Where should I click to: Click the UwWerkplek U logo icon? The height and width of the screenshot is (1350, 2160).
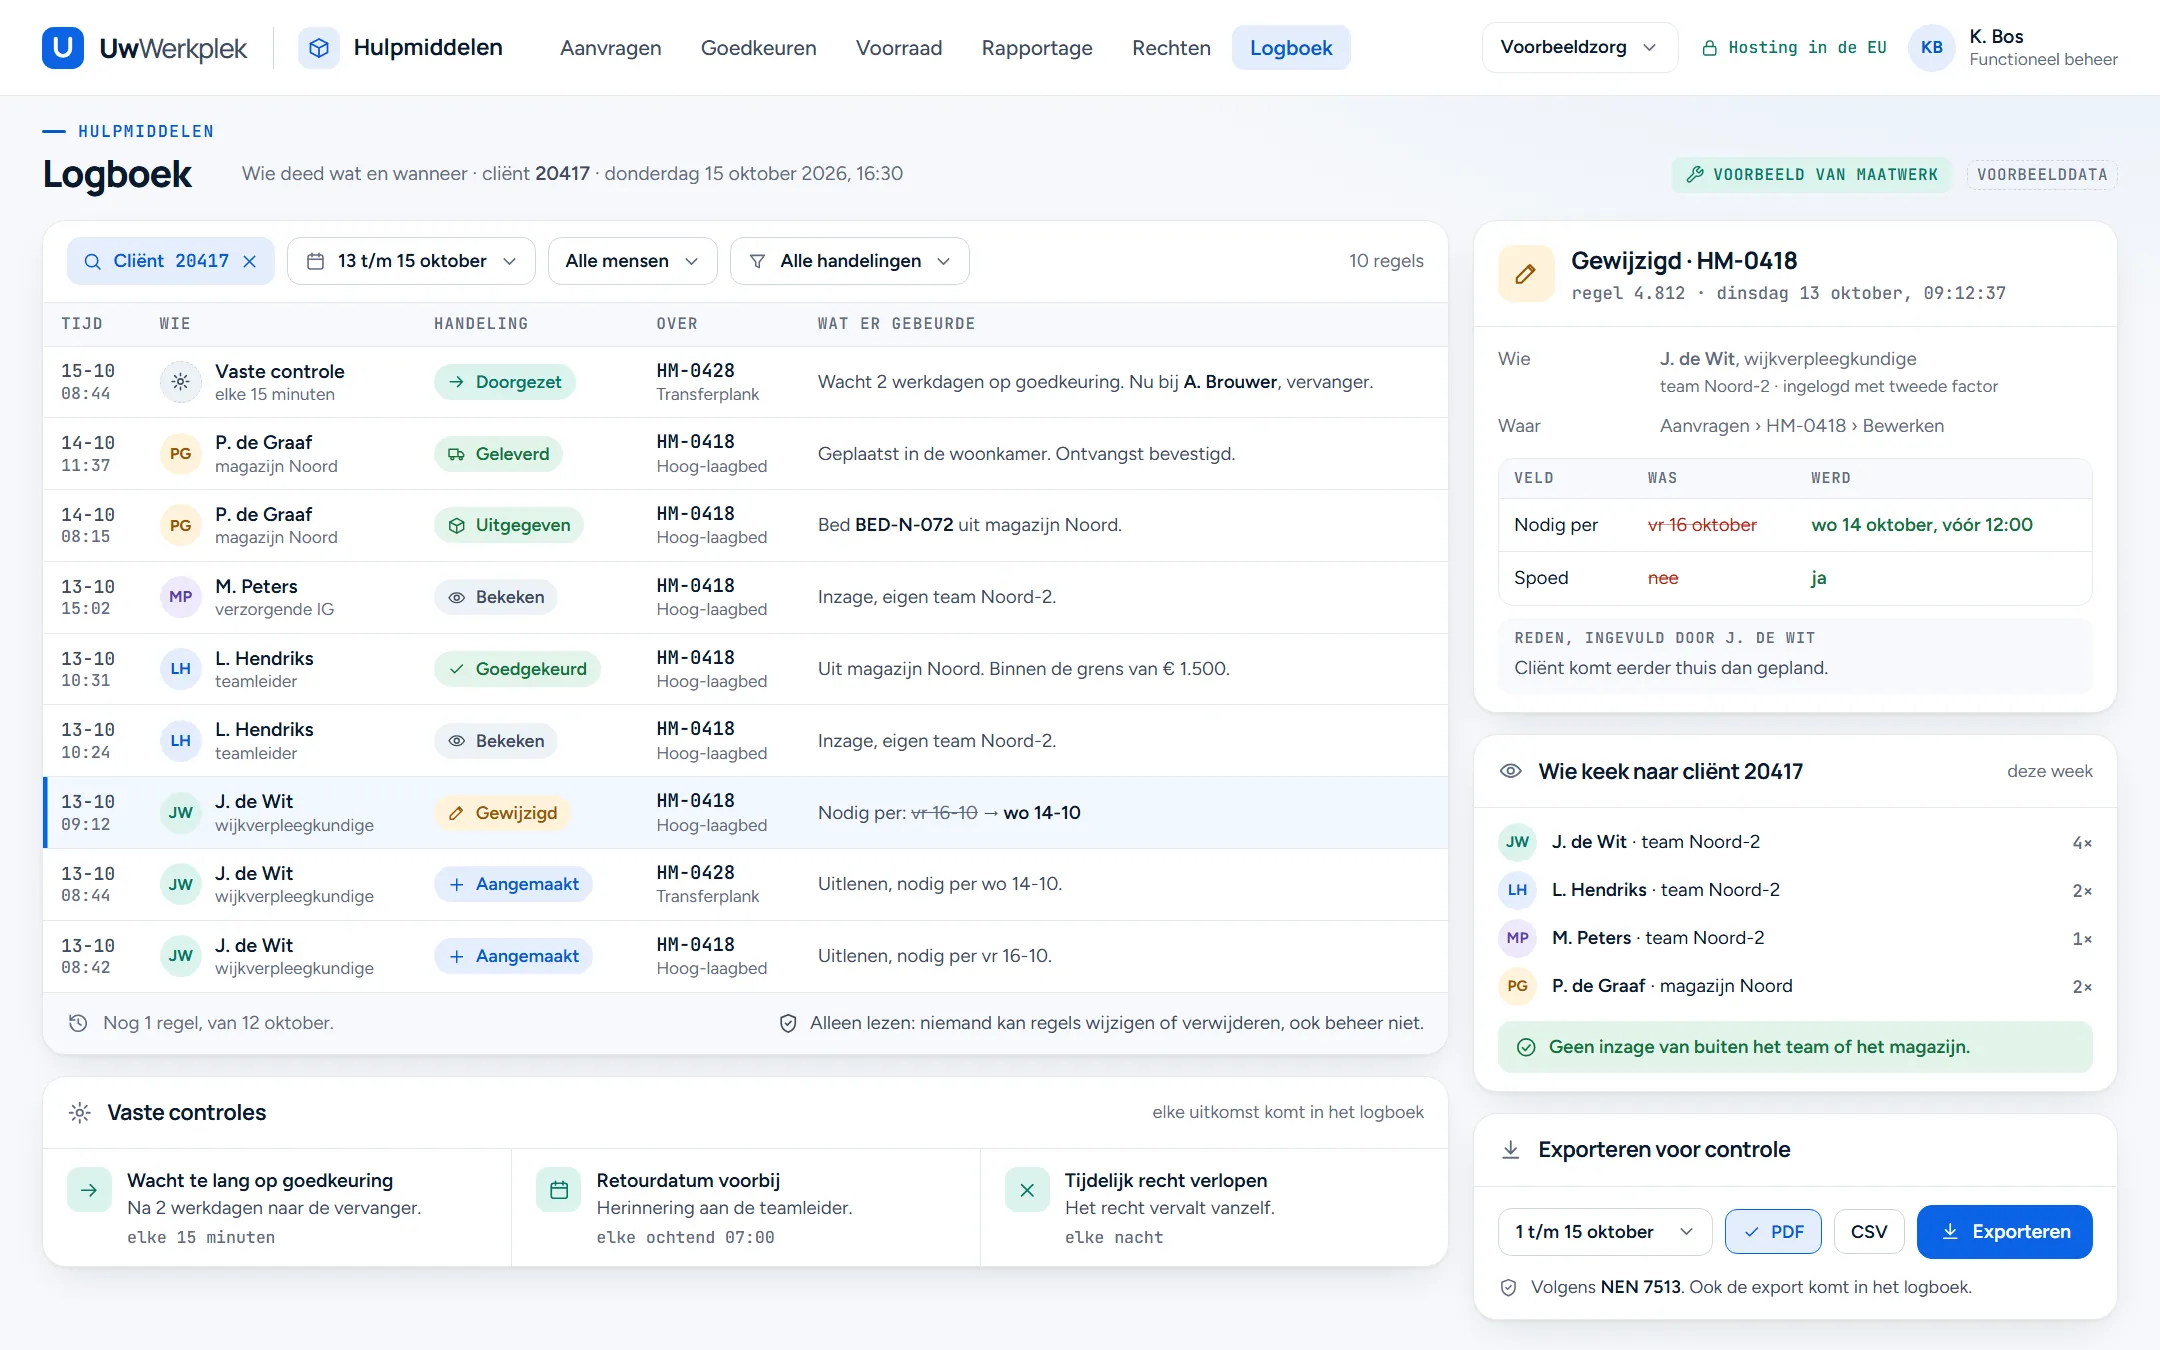pyautogui.click(x=62, y=48)
